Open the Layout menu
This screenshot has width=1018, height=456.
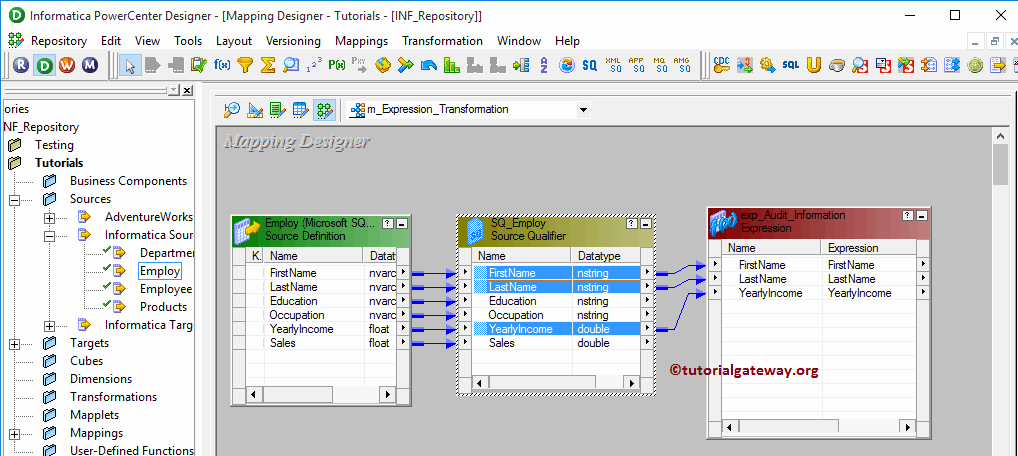[234, 41]
